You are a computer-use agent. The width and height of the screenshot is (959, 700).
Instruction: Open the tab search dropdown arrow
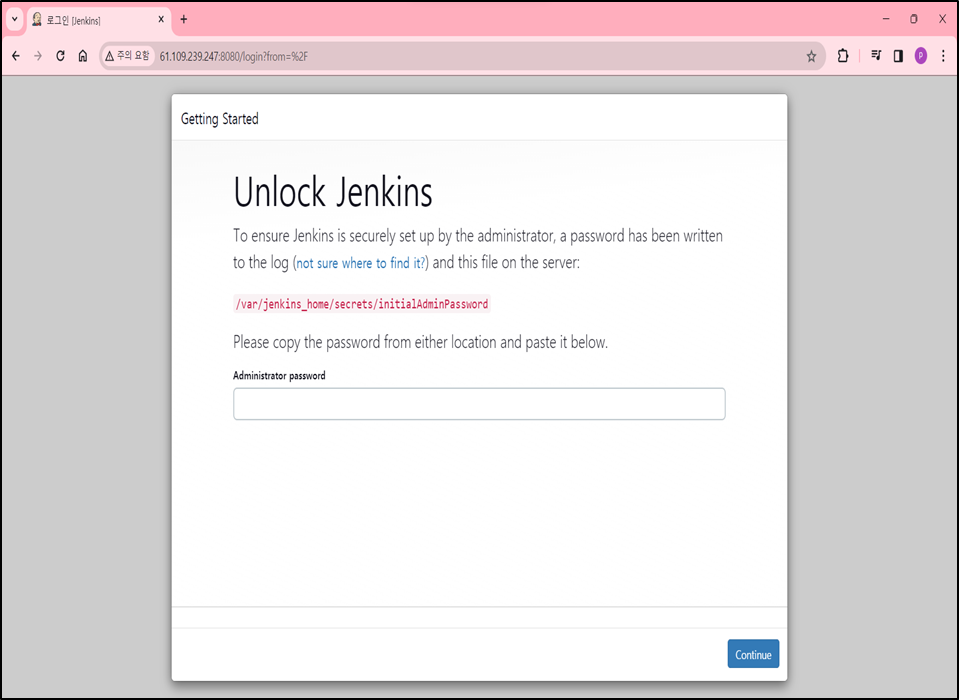pyautogui.click(x=15, y=20)
